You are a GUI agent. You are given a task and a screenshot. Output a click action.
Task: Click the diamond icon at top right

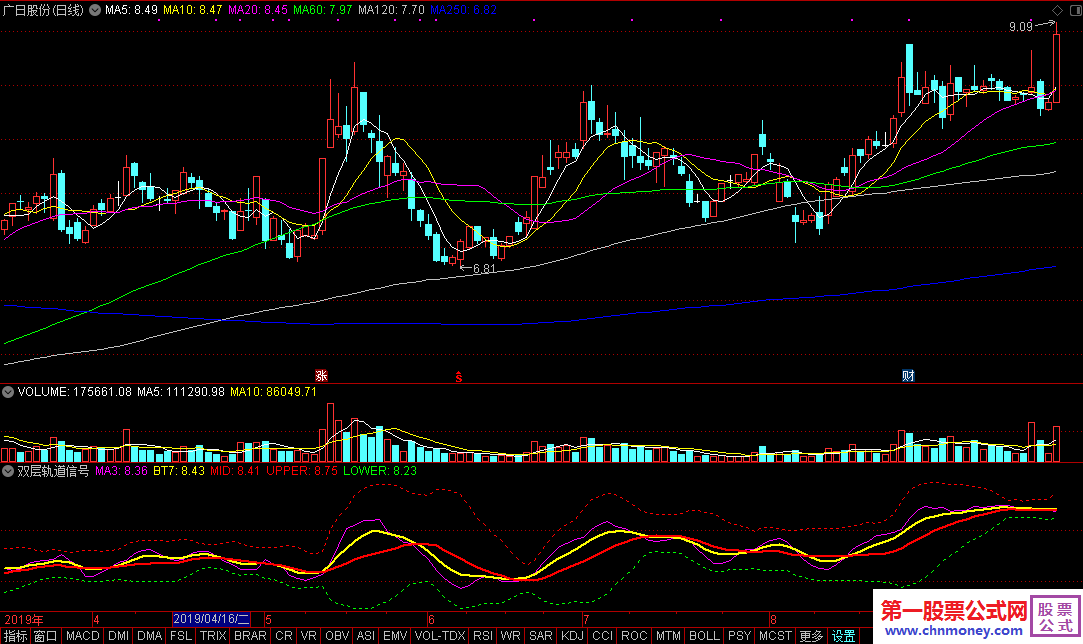(1057, 10)
